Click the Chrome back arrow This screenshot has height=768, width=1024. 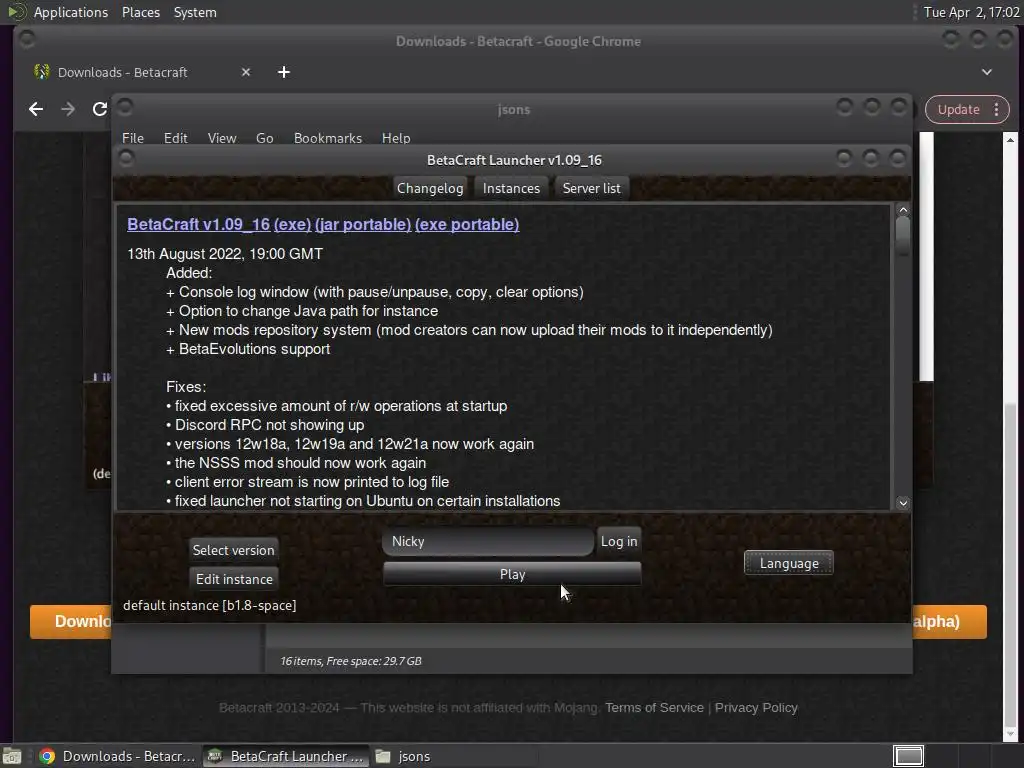36,109
